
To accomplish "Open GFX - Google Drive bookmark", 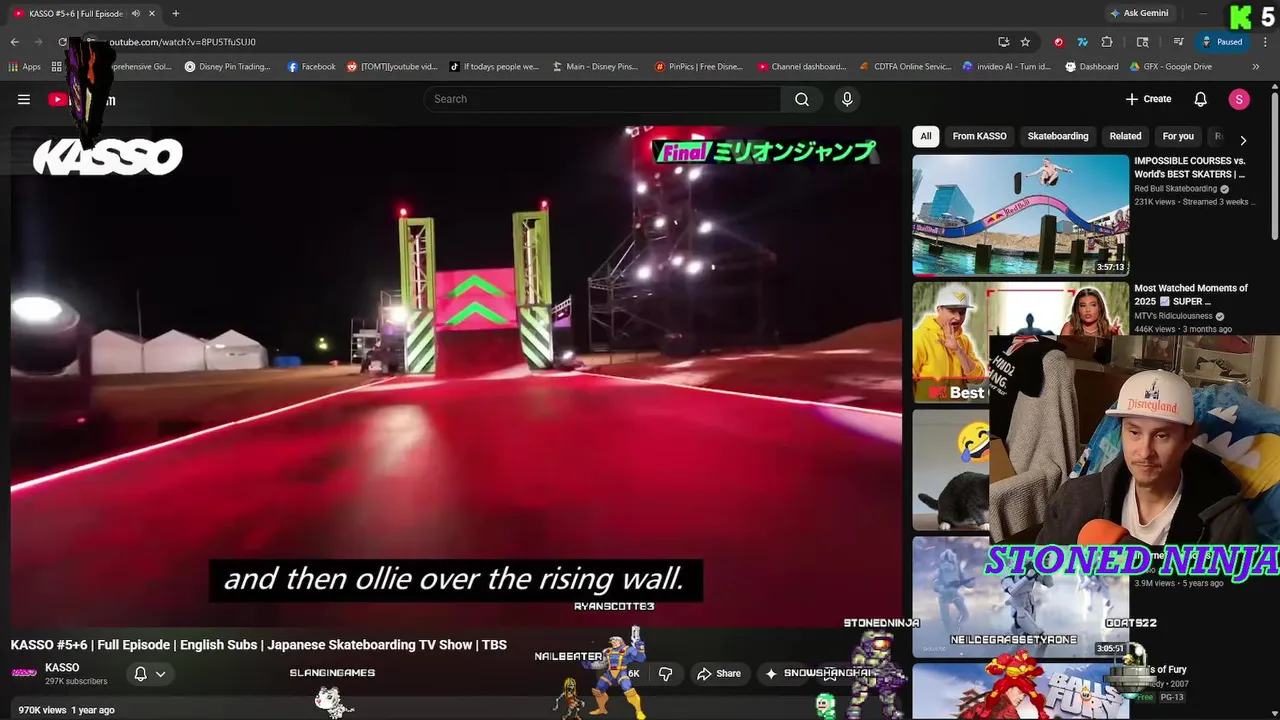I will point(1171,67).
